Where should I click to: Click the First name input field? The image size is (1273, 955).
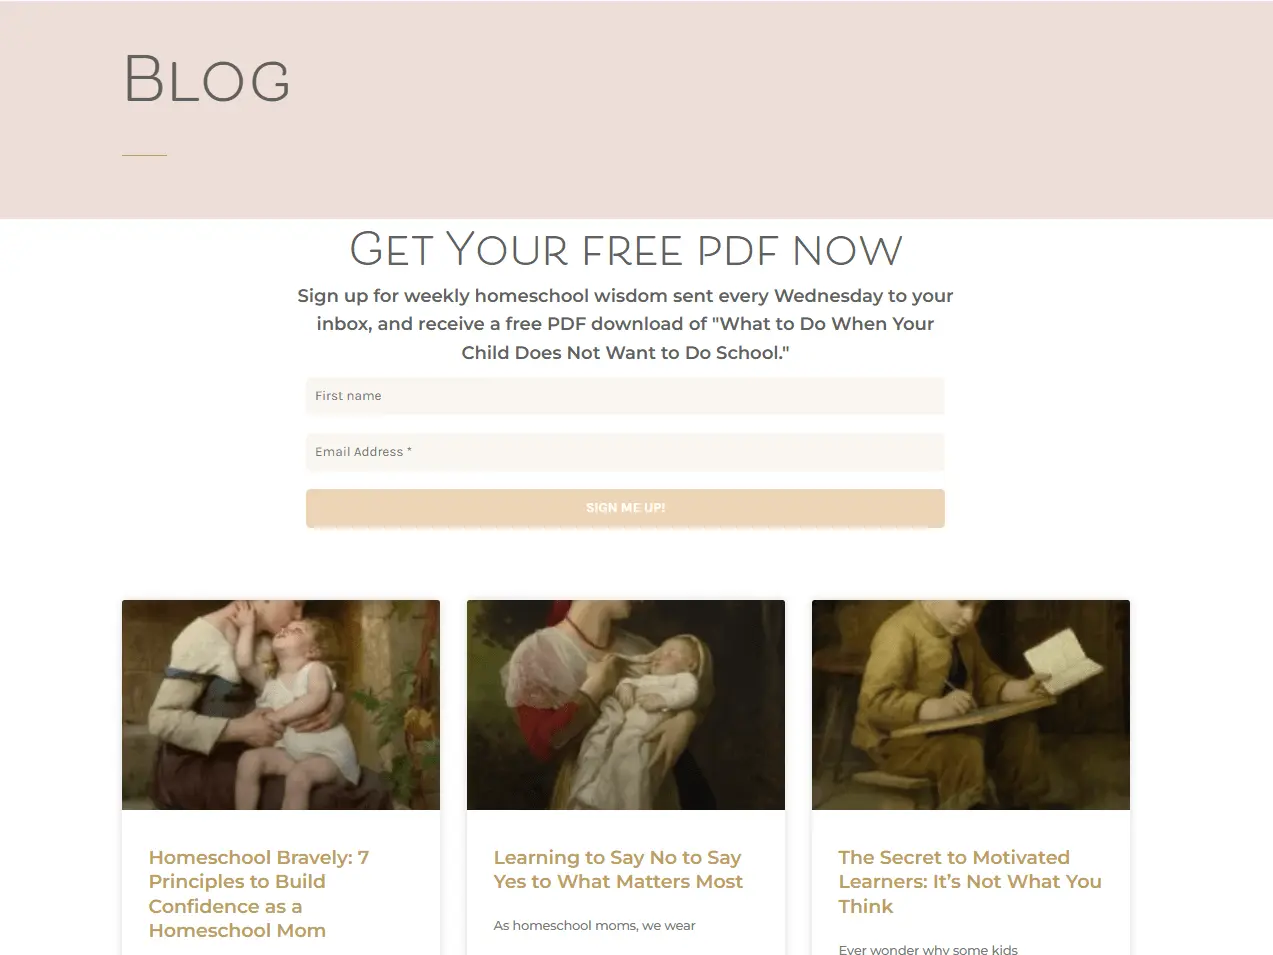[625, 396]
